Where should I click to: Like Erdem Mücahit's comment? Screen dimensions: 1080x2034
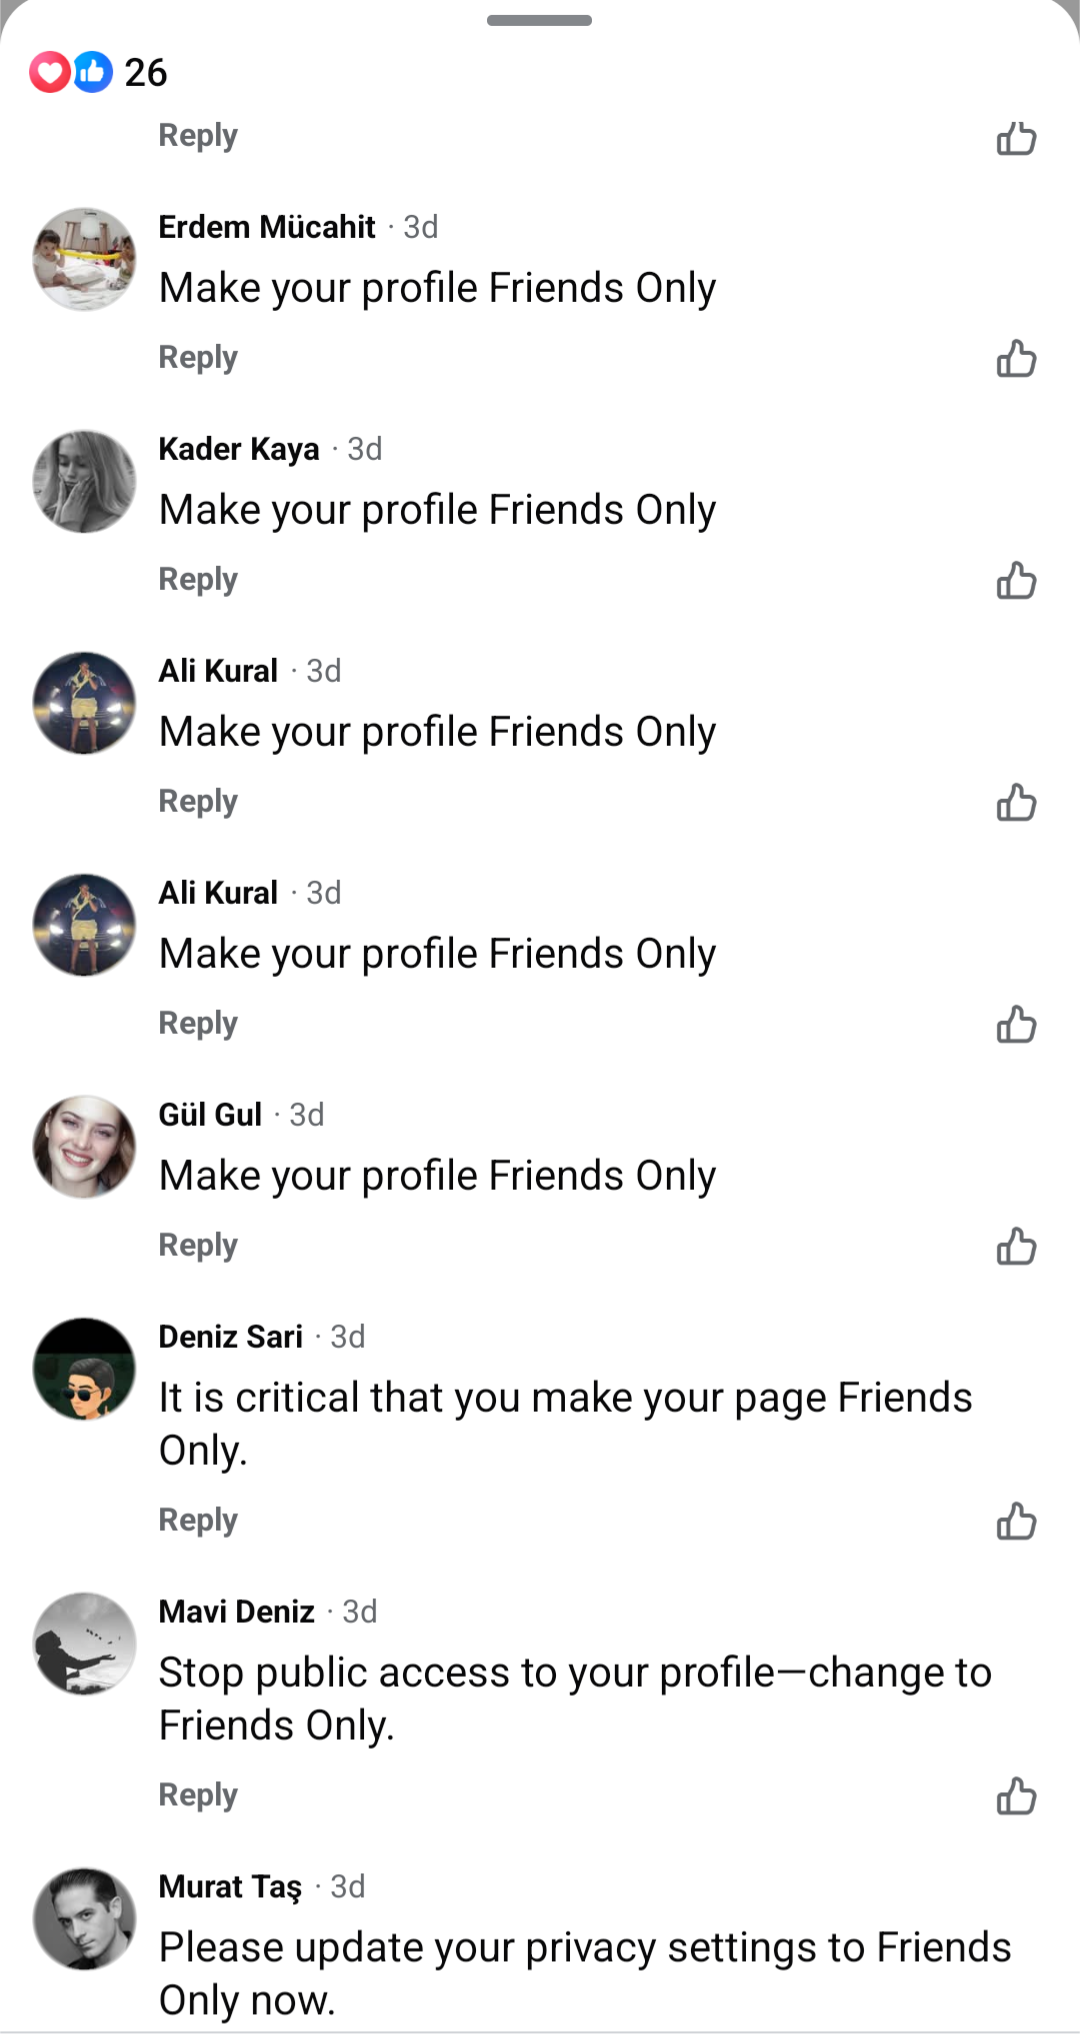1016,358
